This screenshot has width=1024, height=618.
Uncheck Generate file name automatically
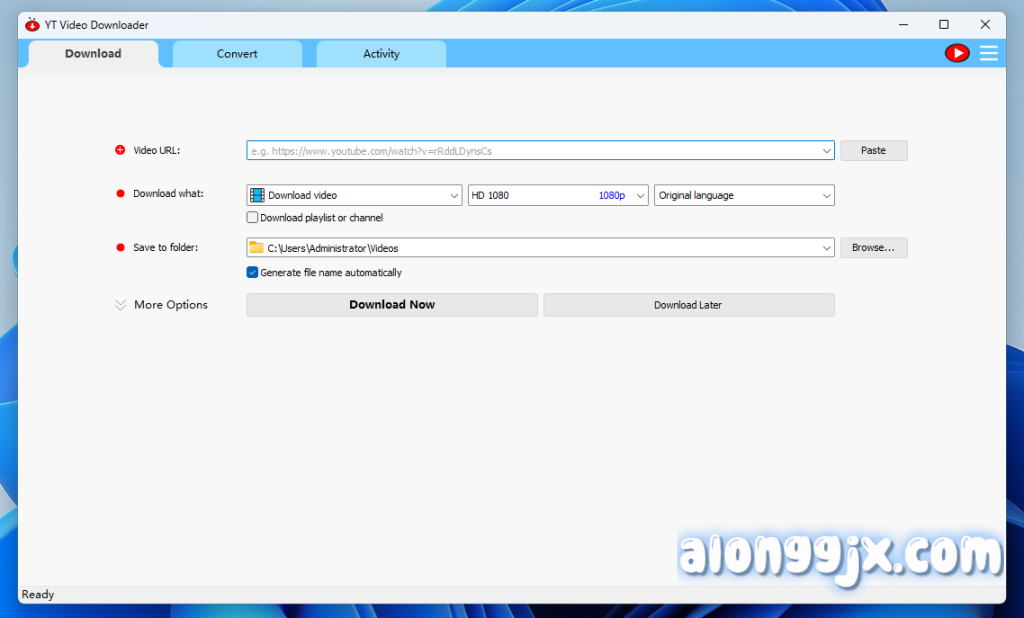pos(252,272)
